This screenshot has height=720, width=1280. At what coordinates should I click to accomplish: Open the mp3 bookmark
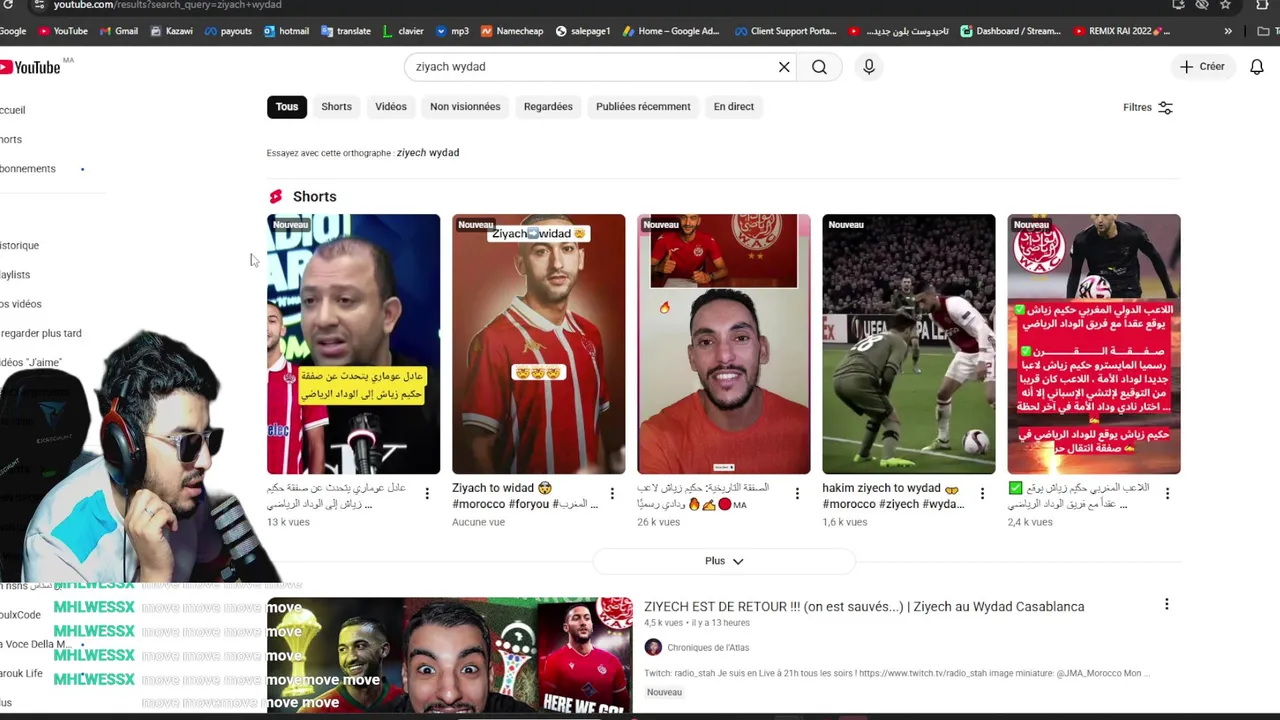tap(452, 31)
